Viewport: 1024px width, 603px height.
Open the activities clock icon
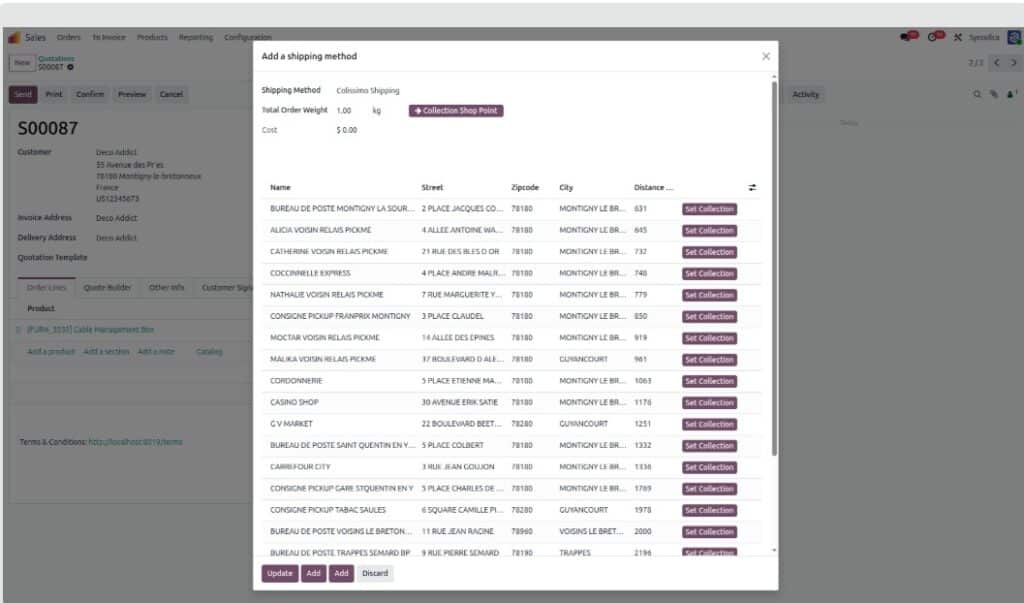pyautogui.click(x=935, y=37)
